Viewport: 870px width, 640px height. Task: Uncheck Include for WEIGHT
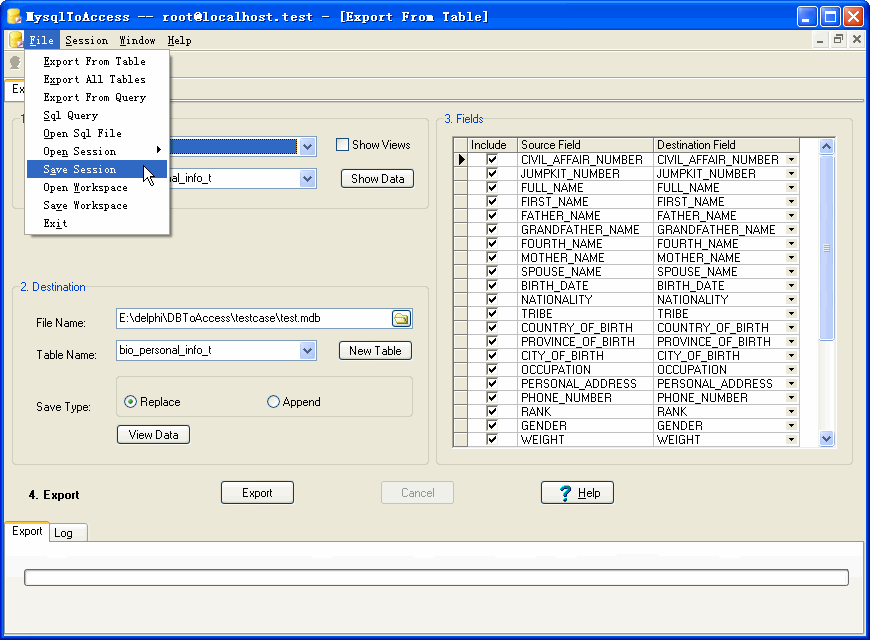[492, 439]
